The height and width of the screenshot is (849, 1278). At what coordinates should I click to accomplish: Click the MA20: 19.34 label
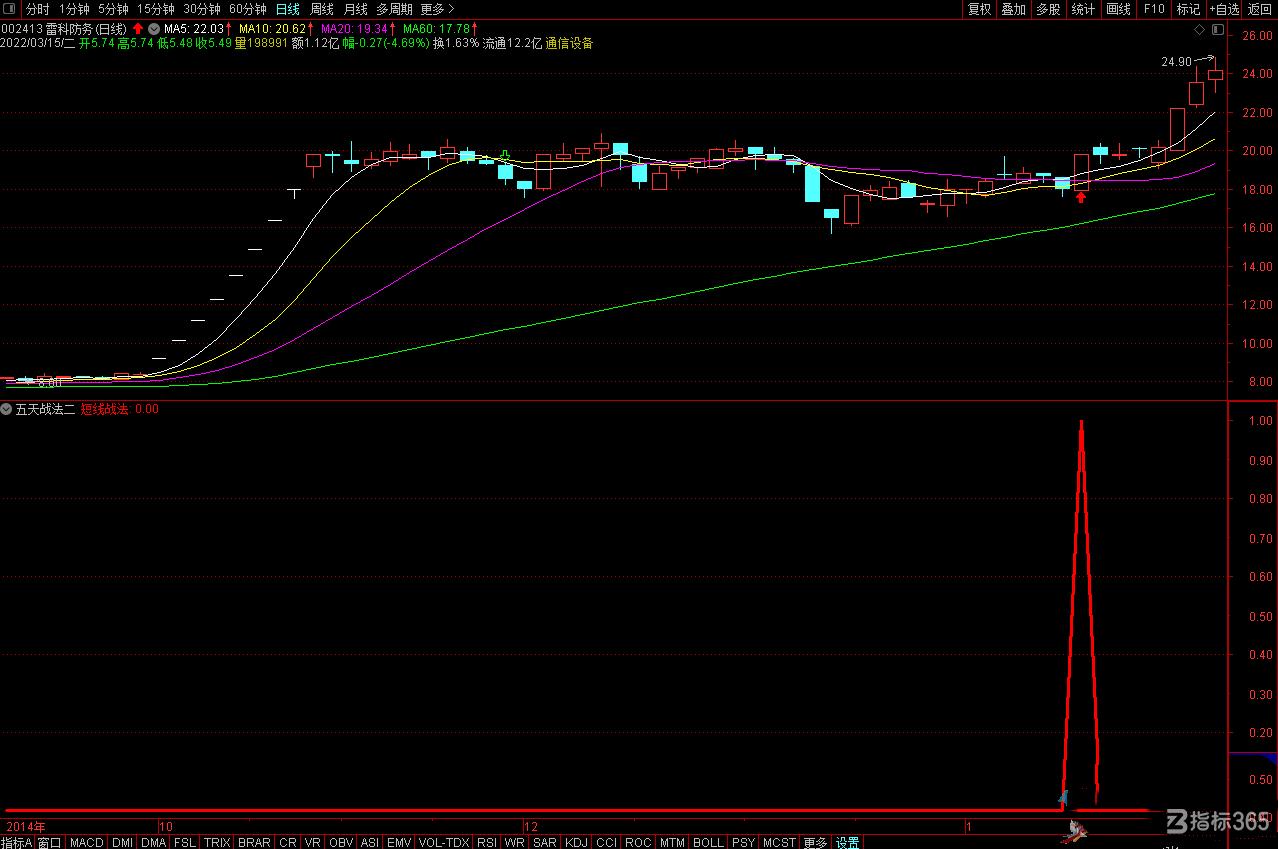click(x=353, y=29)
